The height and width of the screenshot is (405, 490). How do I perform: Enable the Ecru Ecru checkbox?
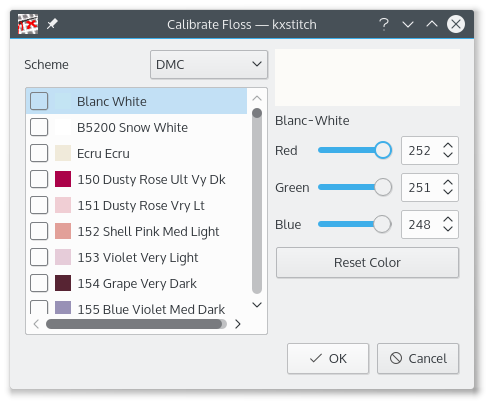(x=39, y=153)
